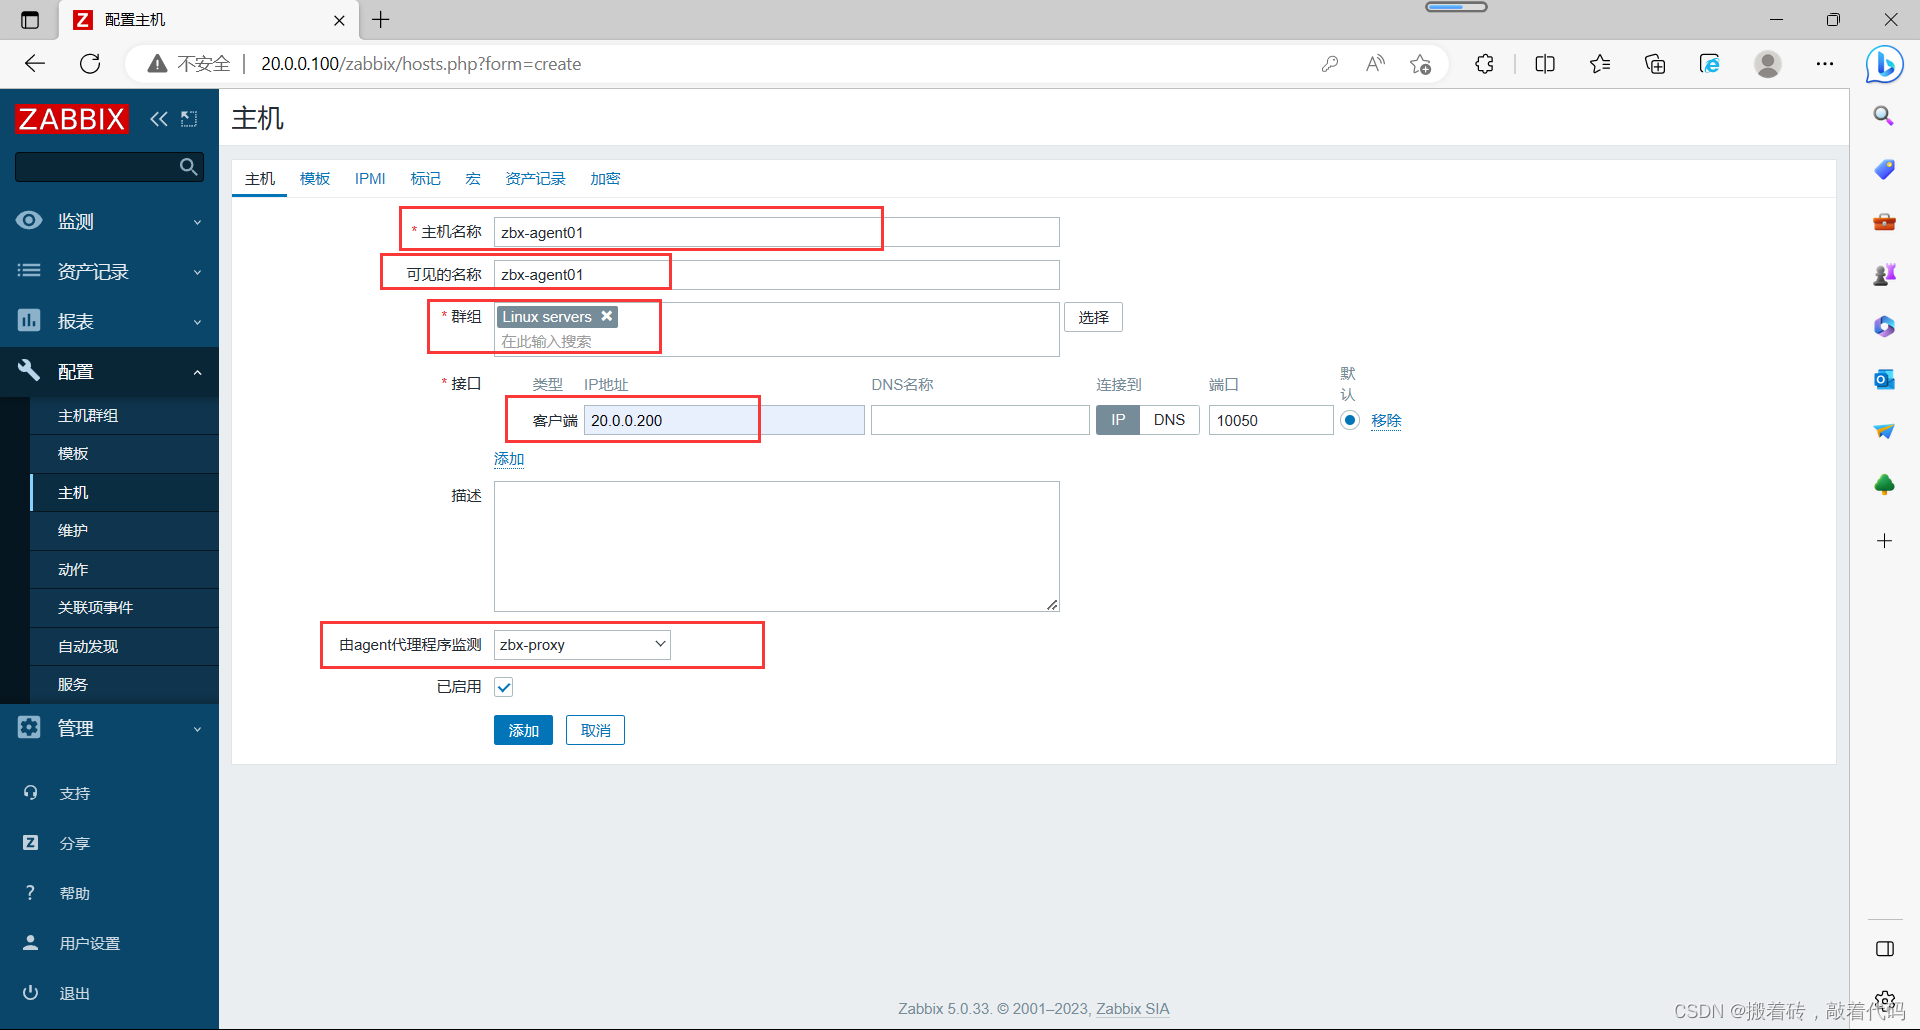Switch to the 宏 tab
This screenshot has width=1920, height=1030.
(x=473, y=178)
